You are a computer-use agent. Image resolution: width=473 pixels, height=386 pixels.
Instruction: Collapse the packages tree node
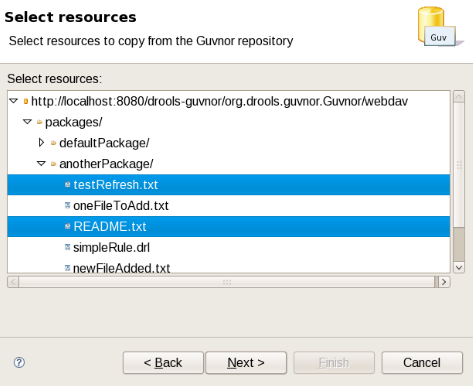coord(27,122)
